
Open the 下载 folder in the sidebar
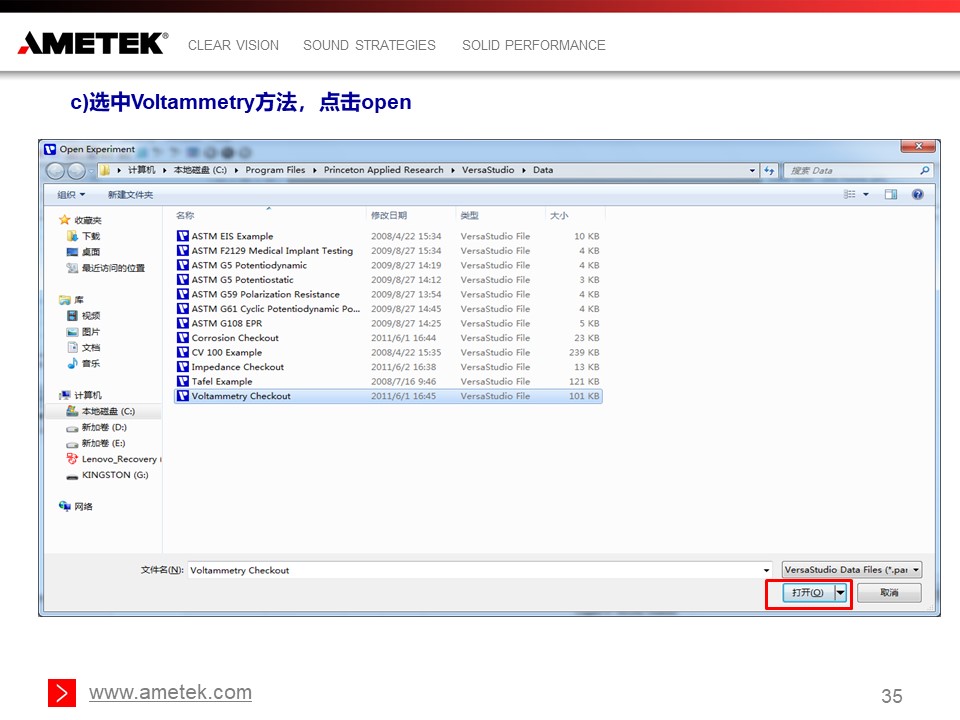(x=84, y=236)
